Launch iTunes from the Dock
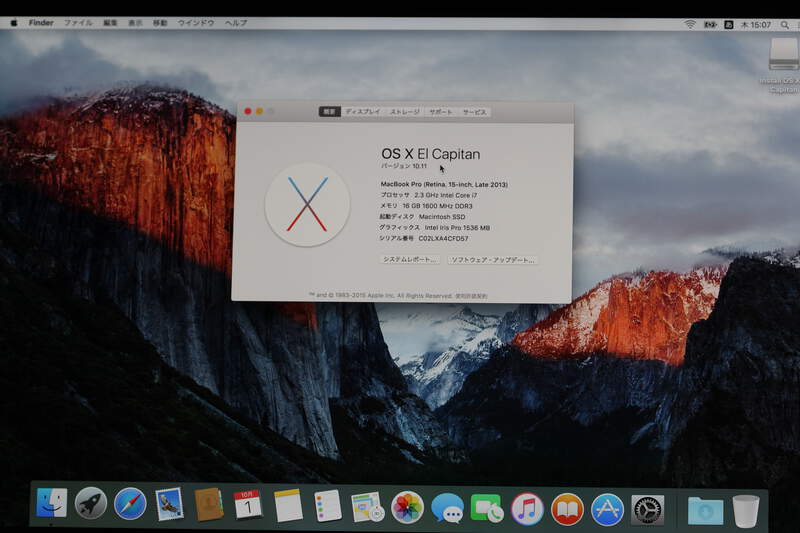800x533 pixels. [527, 508]
